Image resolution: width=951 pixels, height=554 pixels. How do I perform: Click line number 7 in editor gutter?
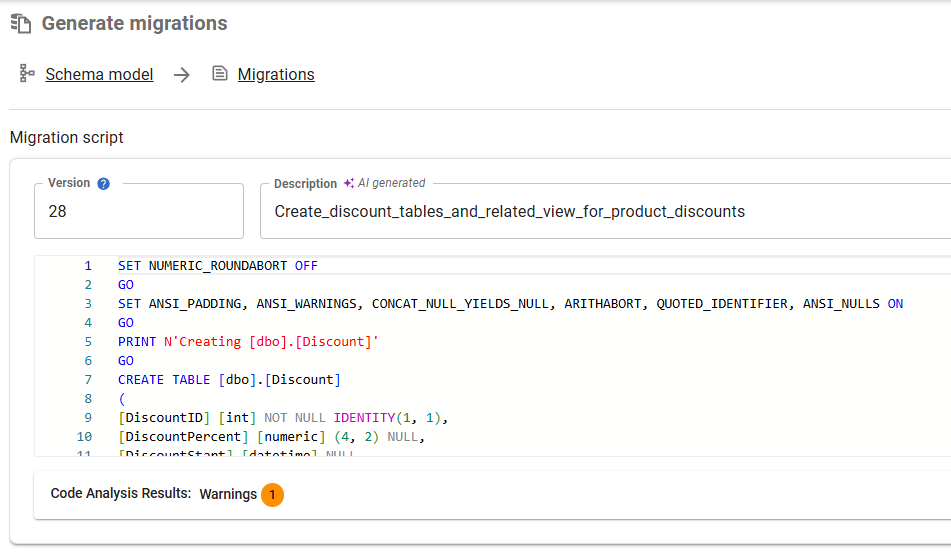[88, 380]
